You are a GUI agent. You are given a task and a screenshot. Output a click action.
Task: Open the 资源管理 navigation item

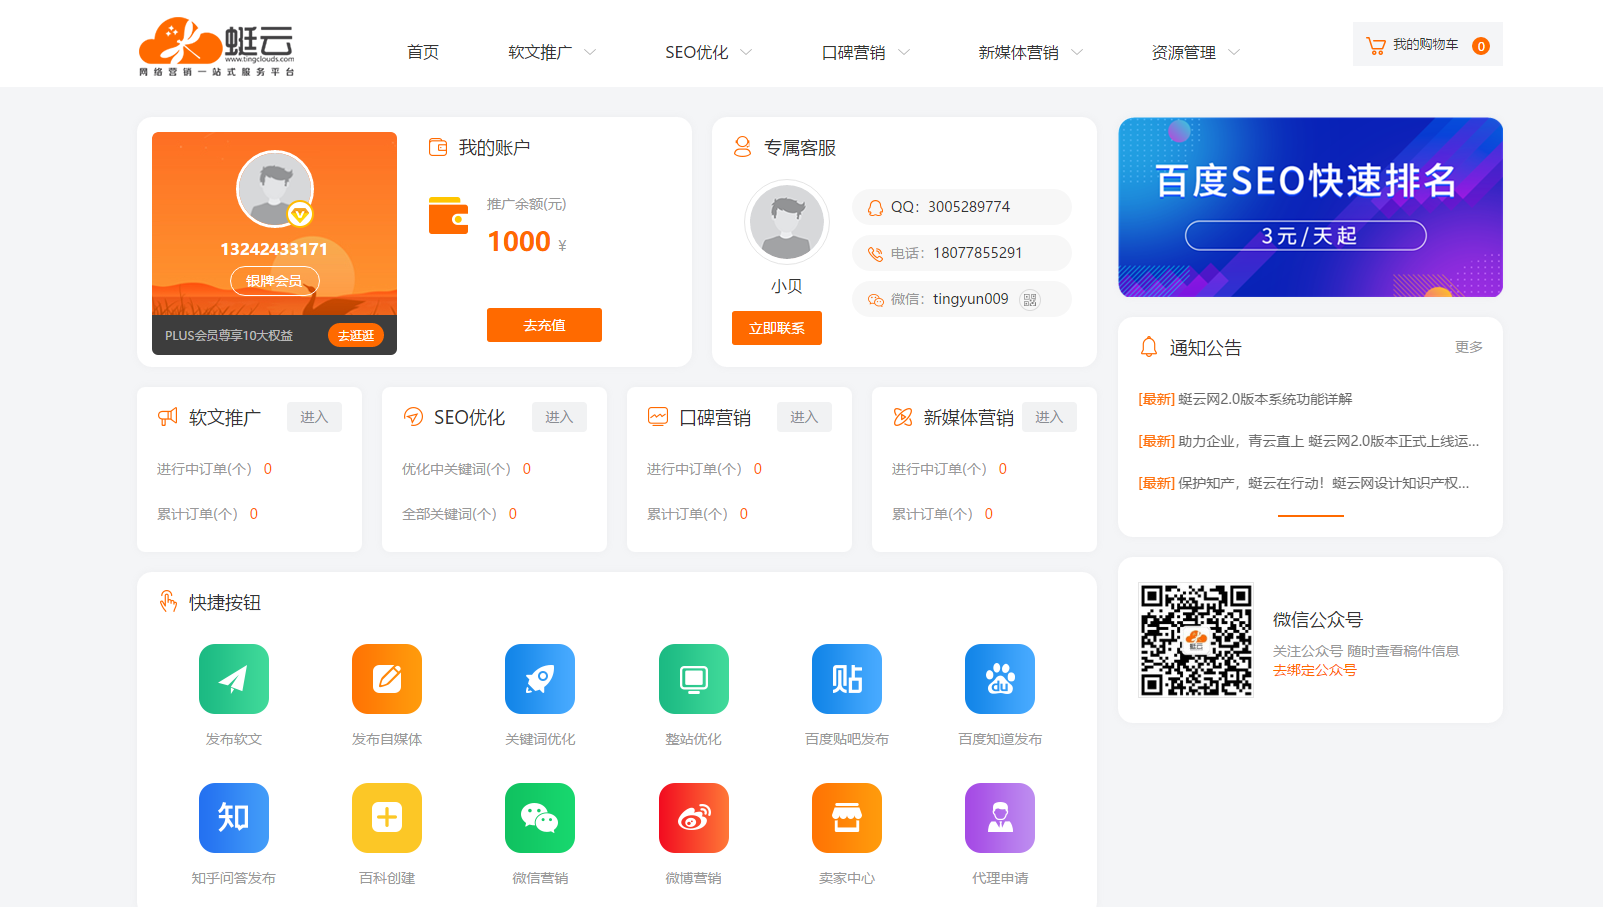(1184, 52)
